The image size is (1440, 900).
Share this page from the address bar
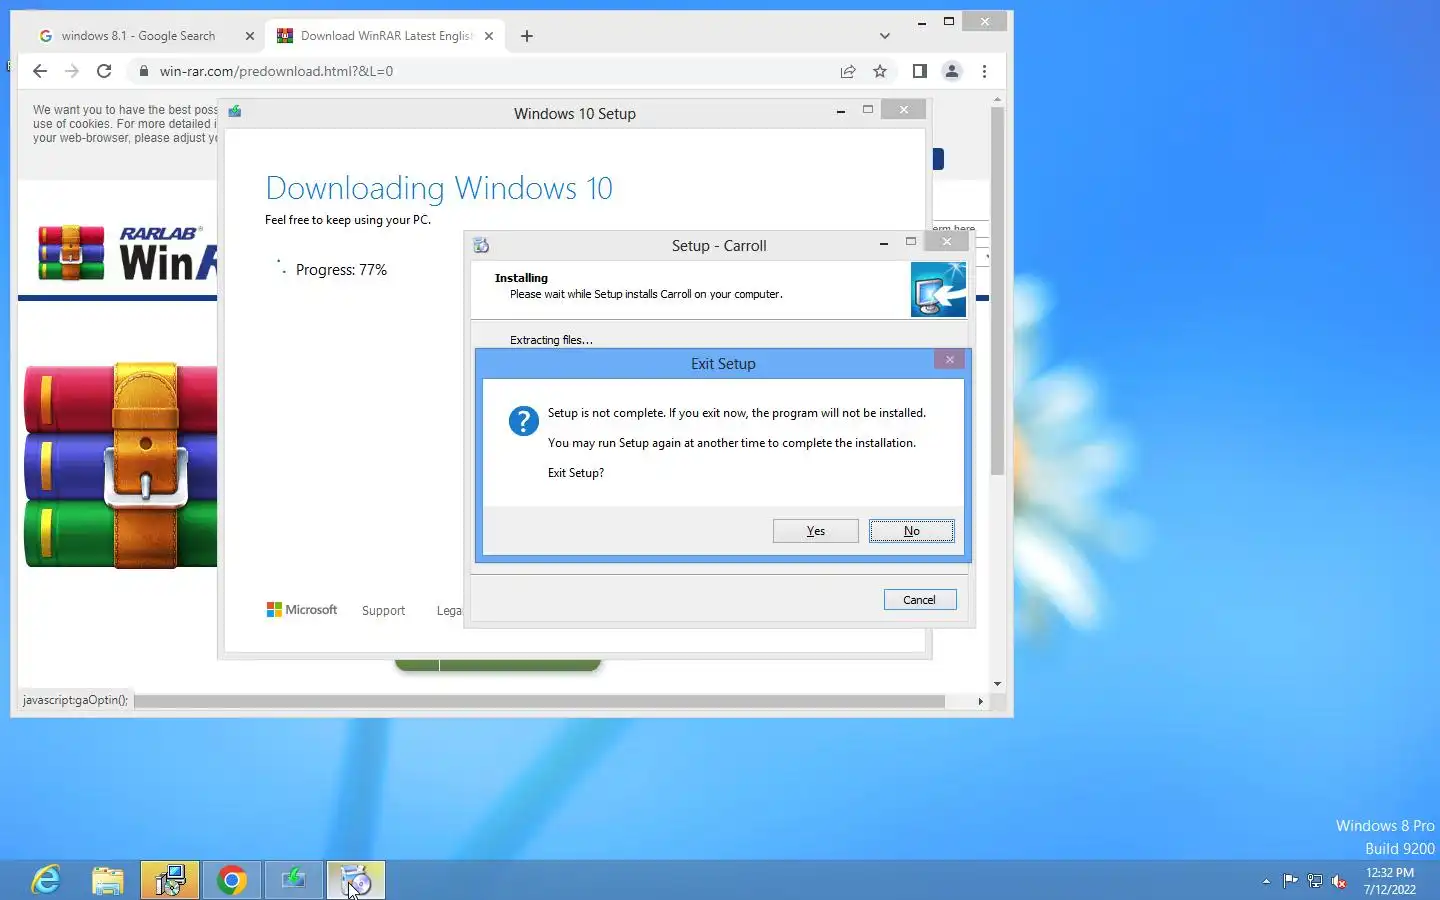[x=848, y=71]
